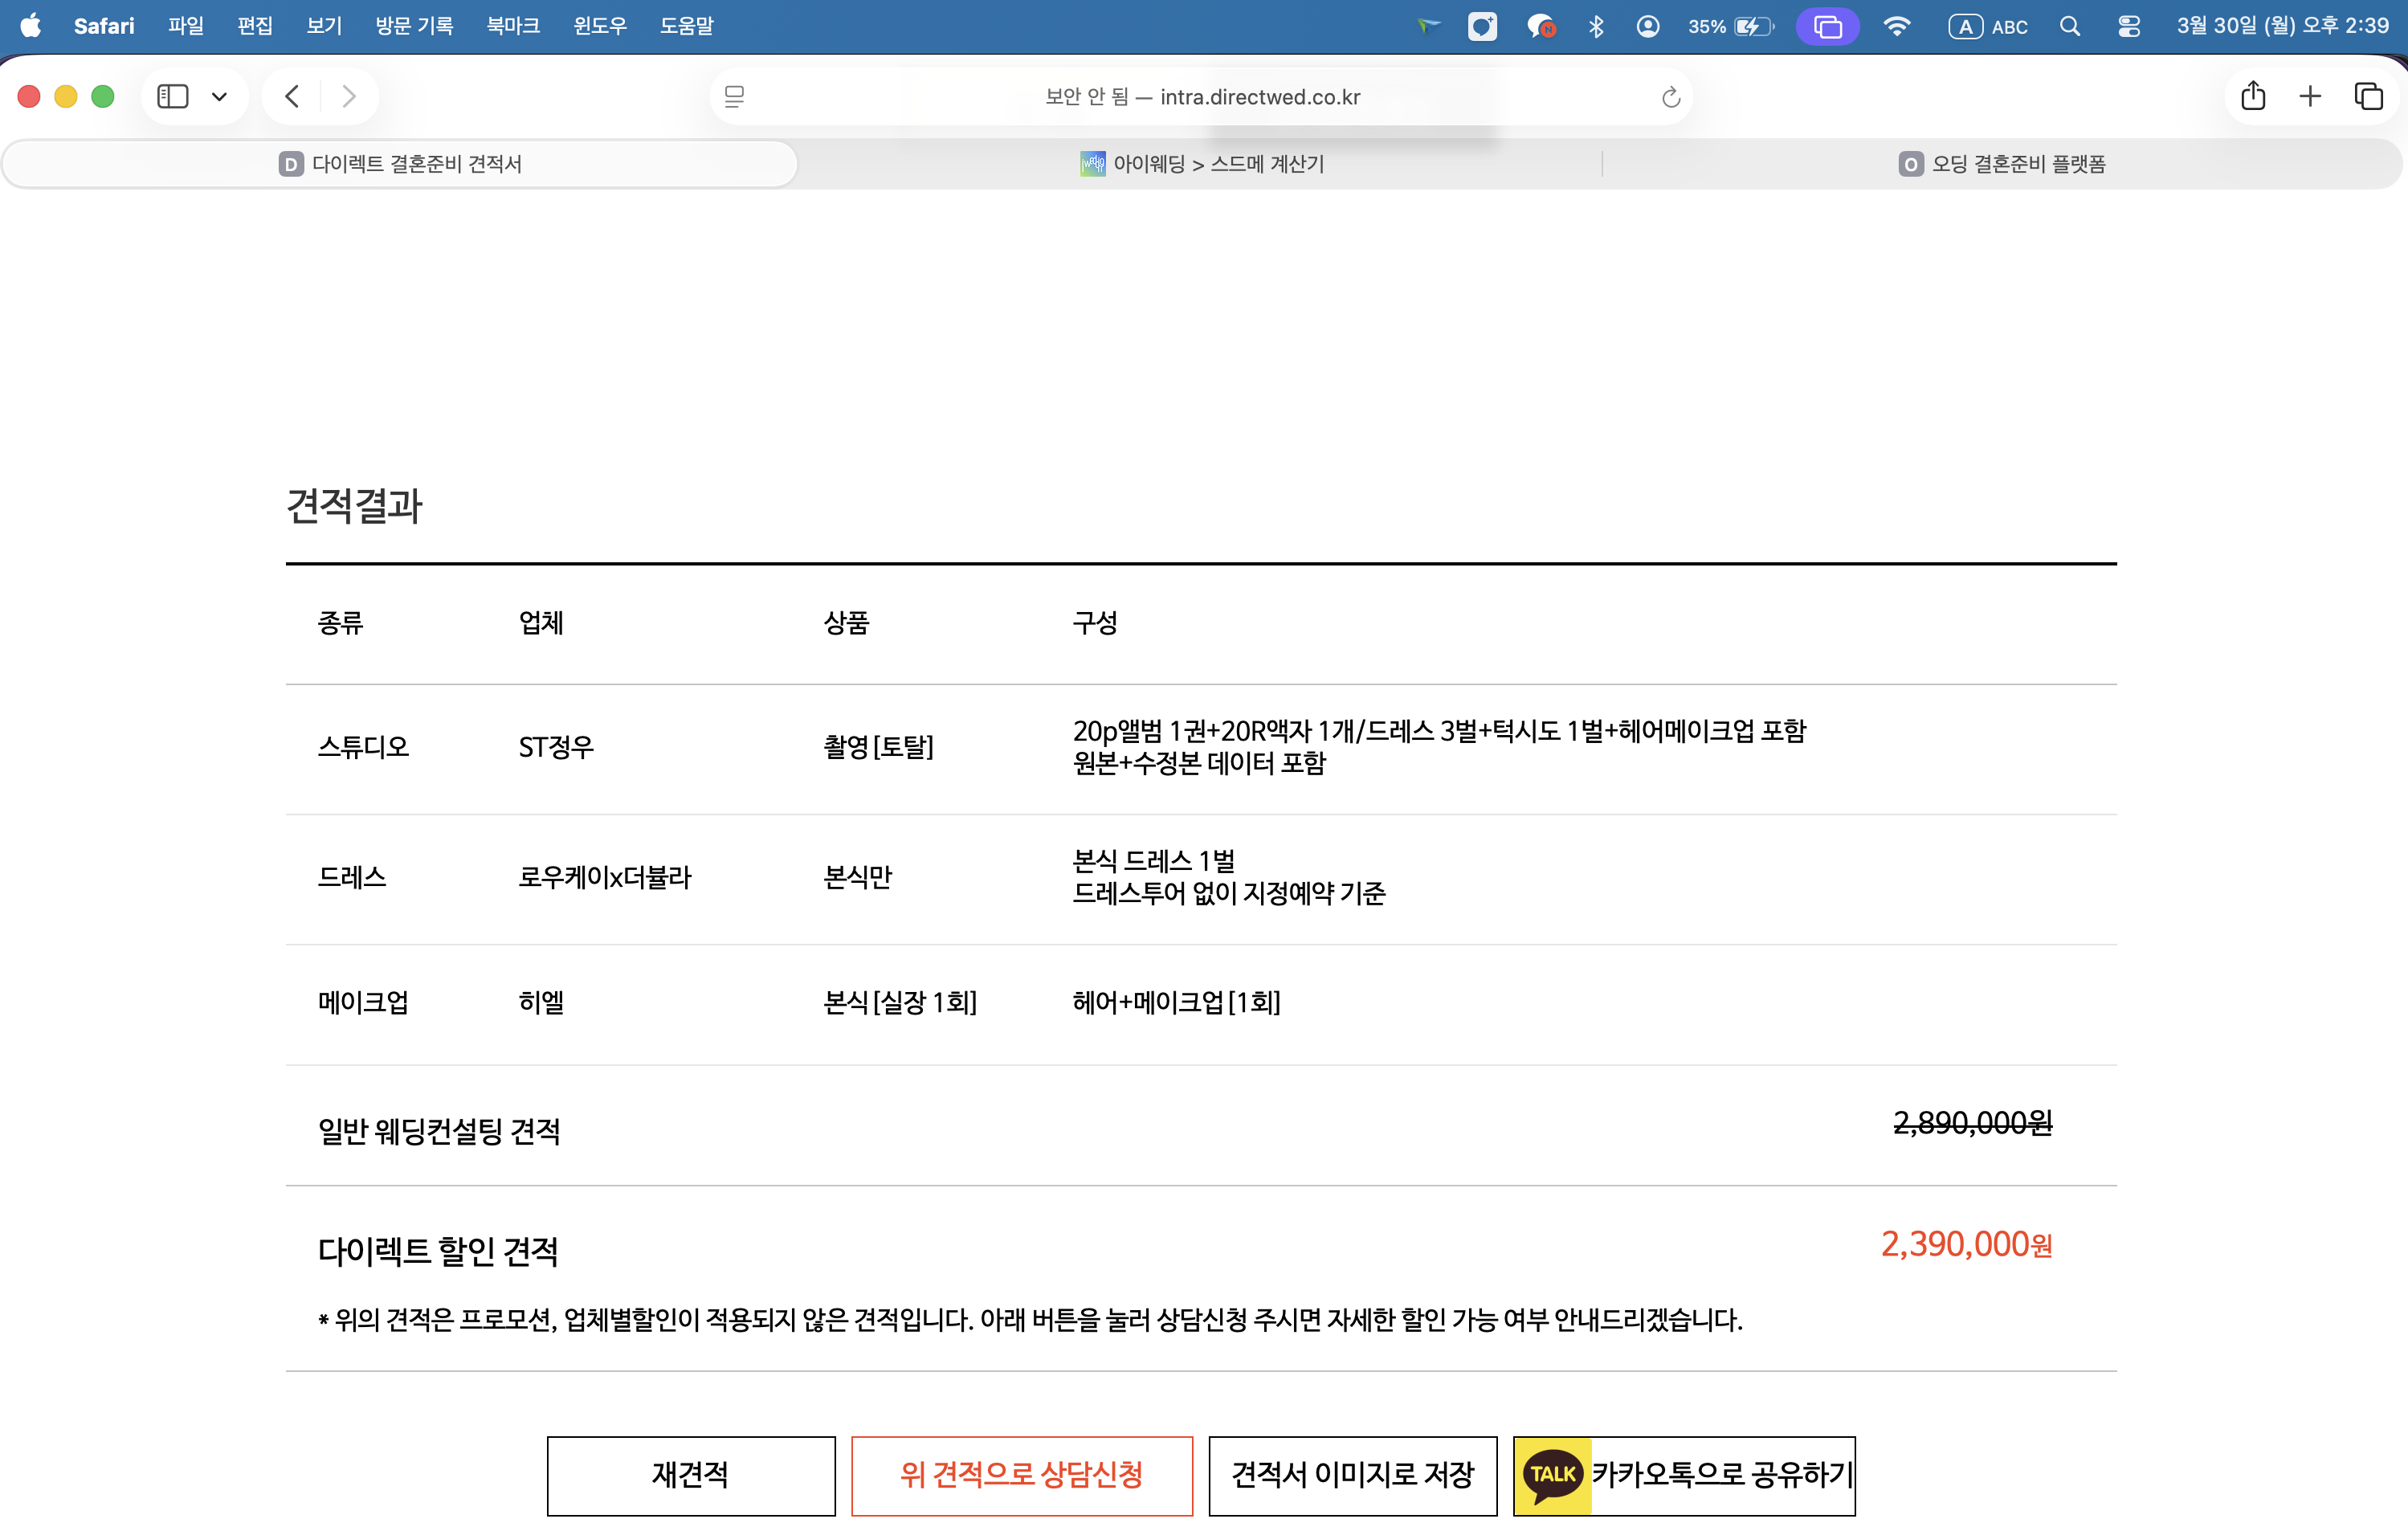Open Spotlight search from the menu bar

[2070, 26]
